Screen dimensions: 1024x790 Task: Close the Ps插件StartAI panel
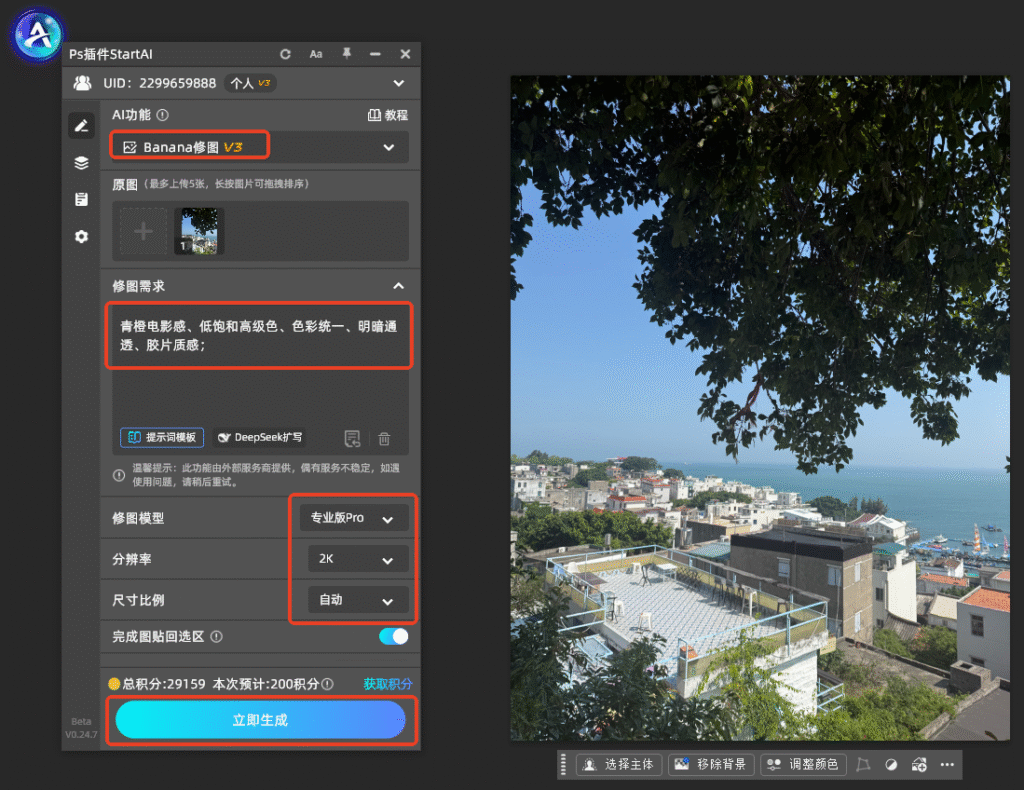click(x=406, y=54)
